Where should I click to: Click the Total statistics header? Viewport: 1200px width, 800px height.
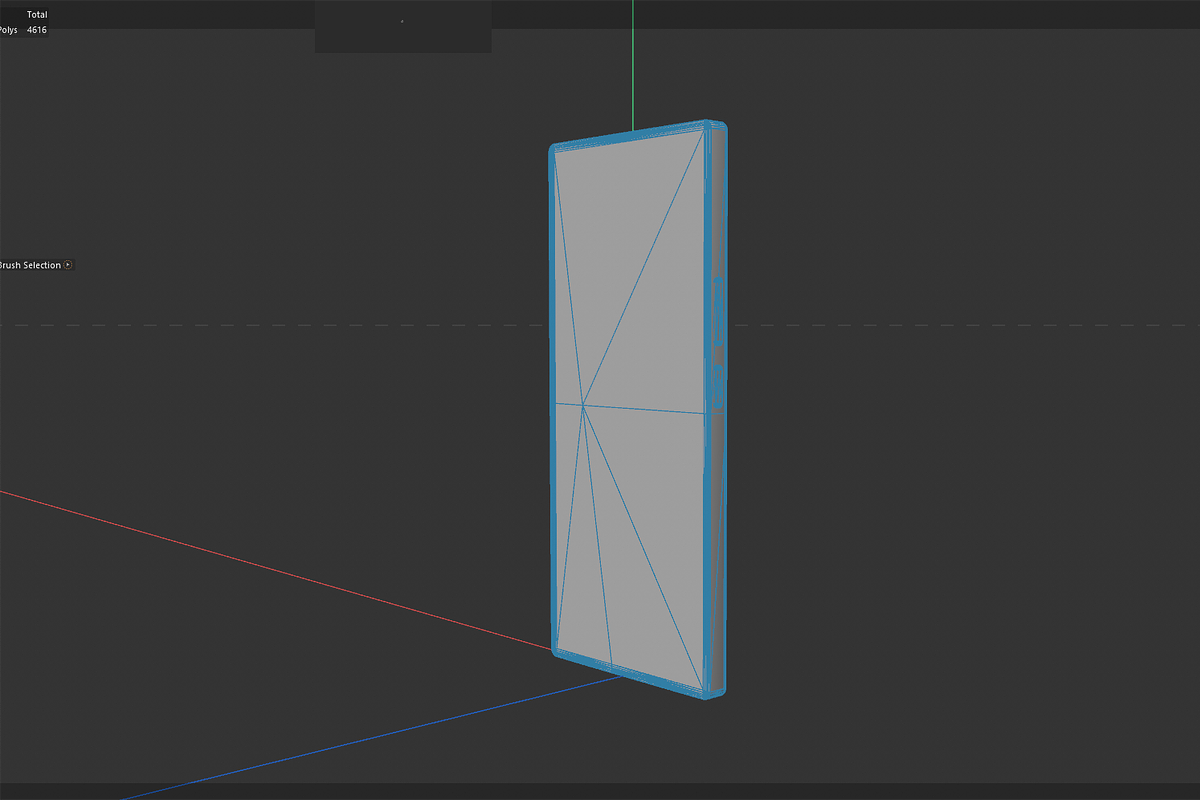tap(37, 15)
